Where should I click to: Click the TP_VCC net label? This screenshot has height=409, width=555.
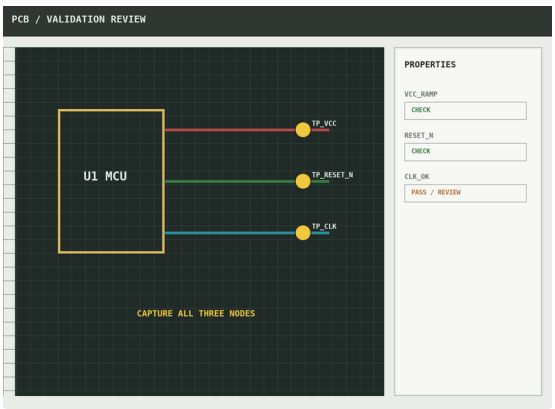click(x=324, y=123)
